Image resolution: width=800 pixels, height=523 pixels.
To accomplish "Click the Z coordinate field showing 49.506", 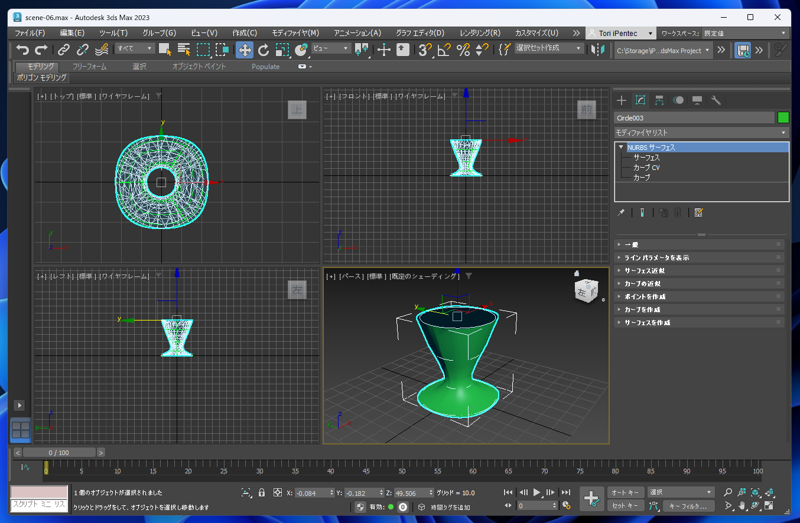I will [x=411, y=493].
